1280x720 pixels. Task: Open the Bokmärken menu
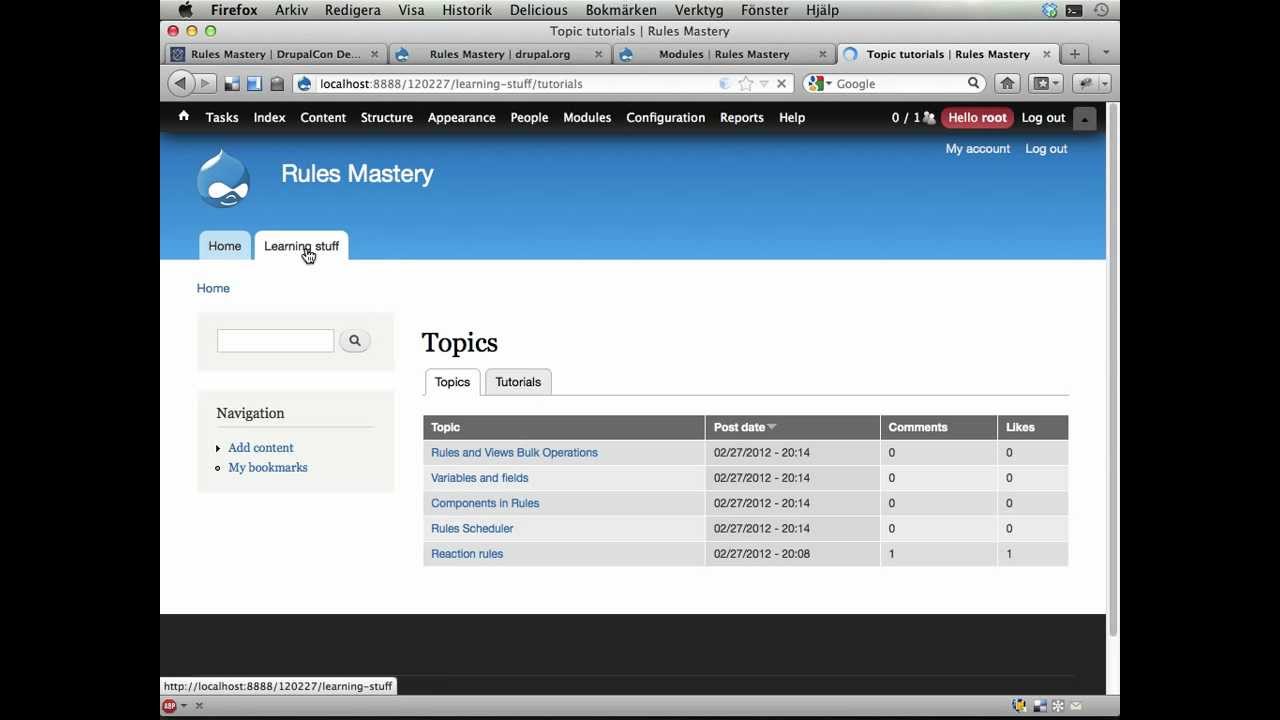click(621, 10)
